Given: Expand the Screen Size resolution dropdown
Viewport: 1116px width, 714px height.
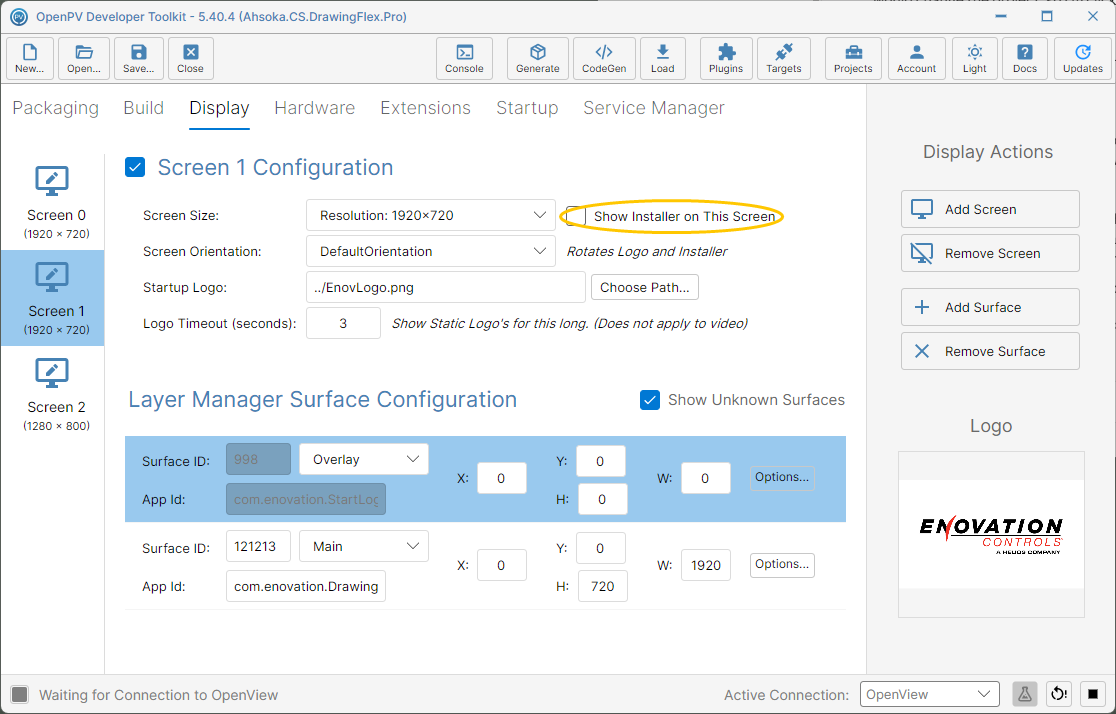Looking at the screenshot, I should pyautogui.click(x=431, y=215).
